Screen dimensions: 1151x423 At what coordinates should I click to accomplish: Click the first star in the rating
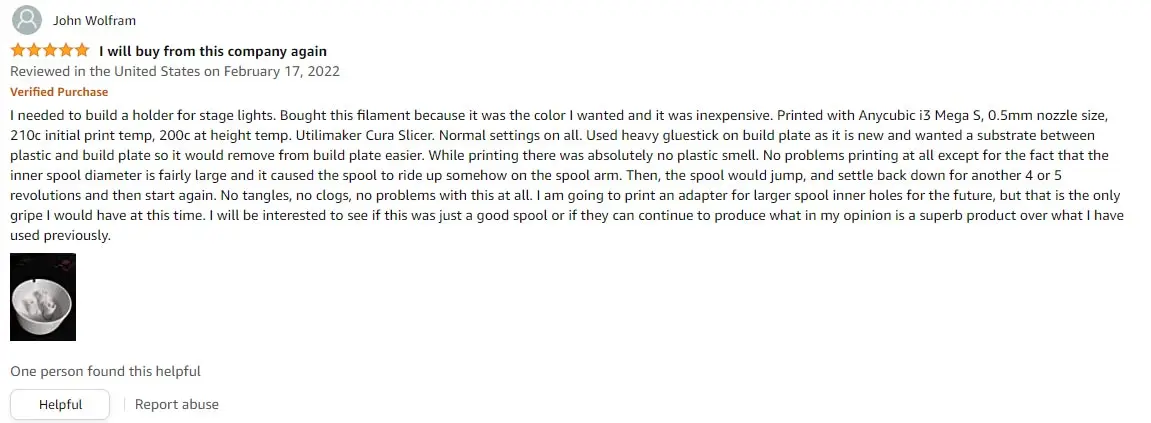pos(18,51)
